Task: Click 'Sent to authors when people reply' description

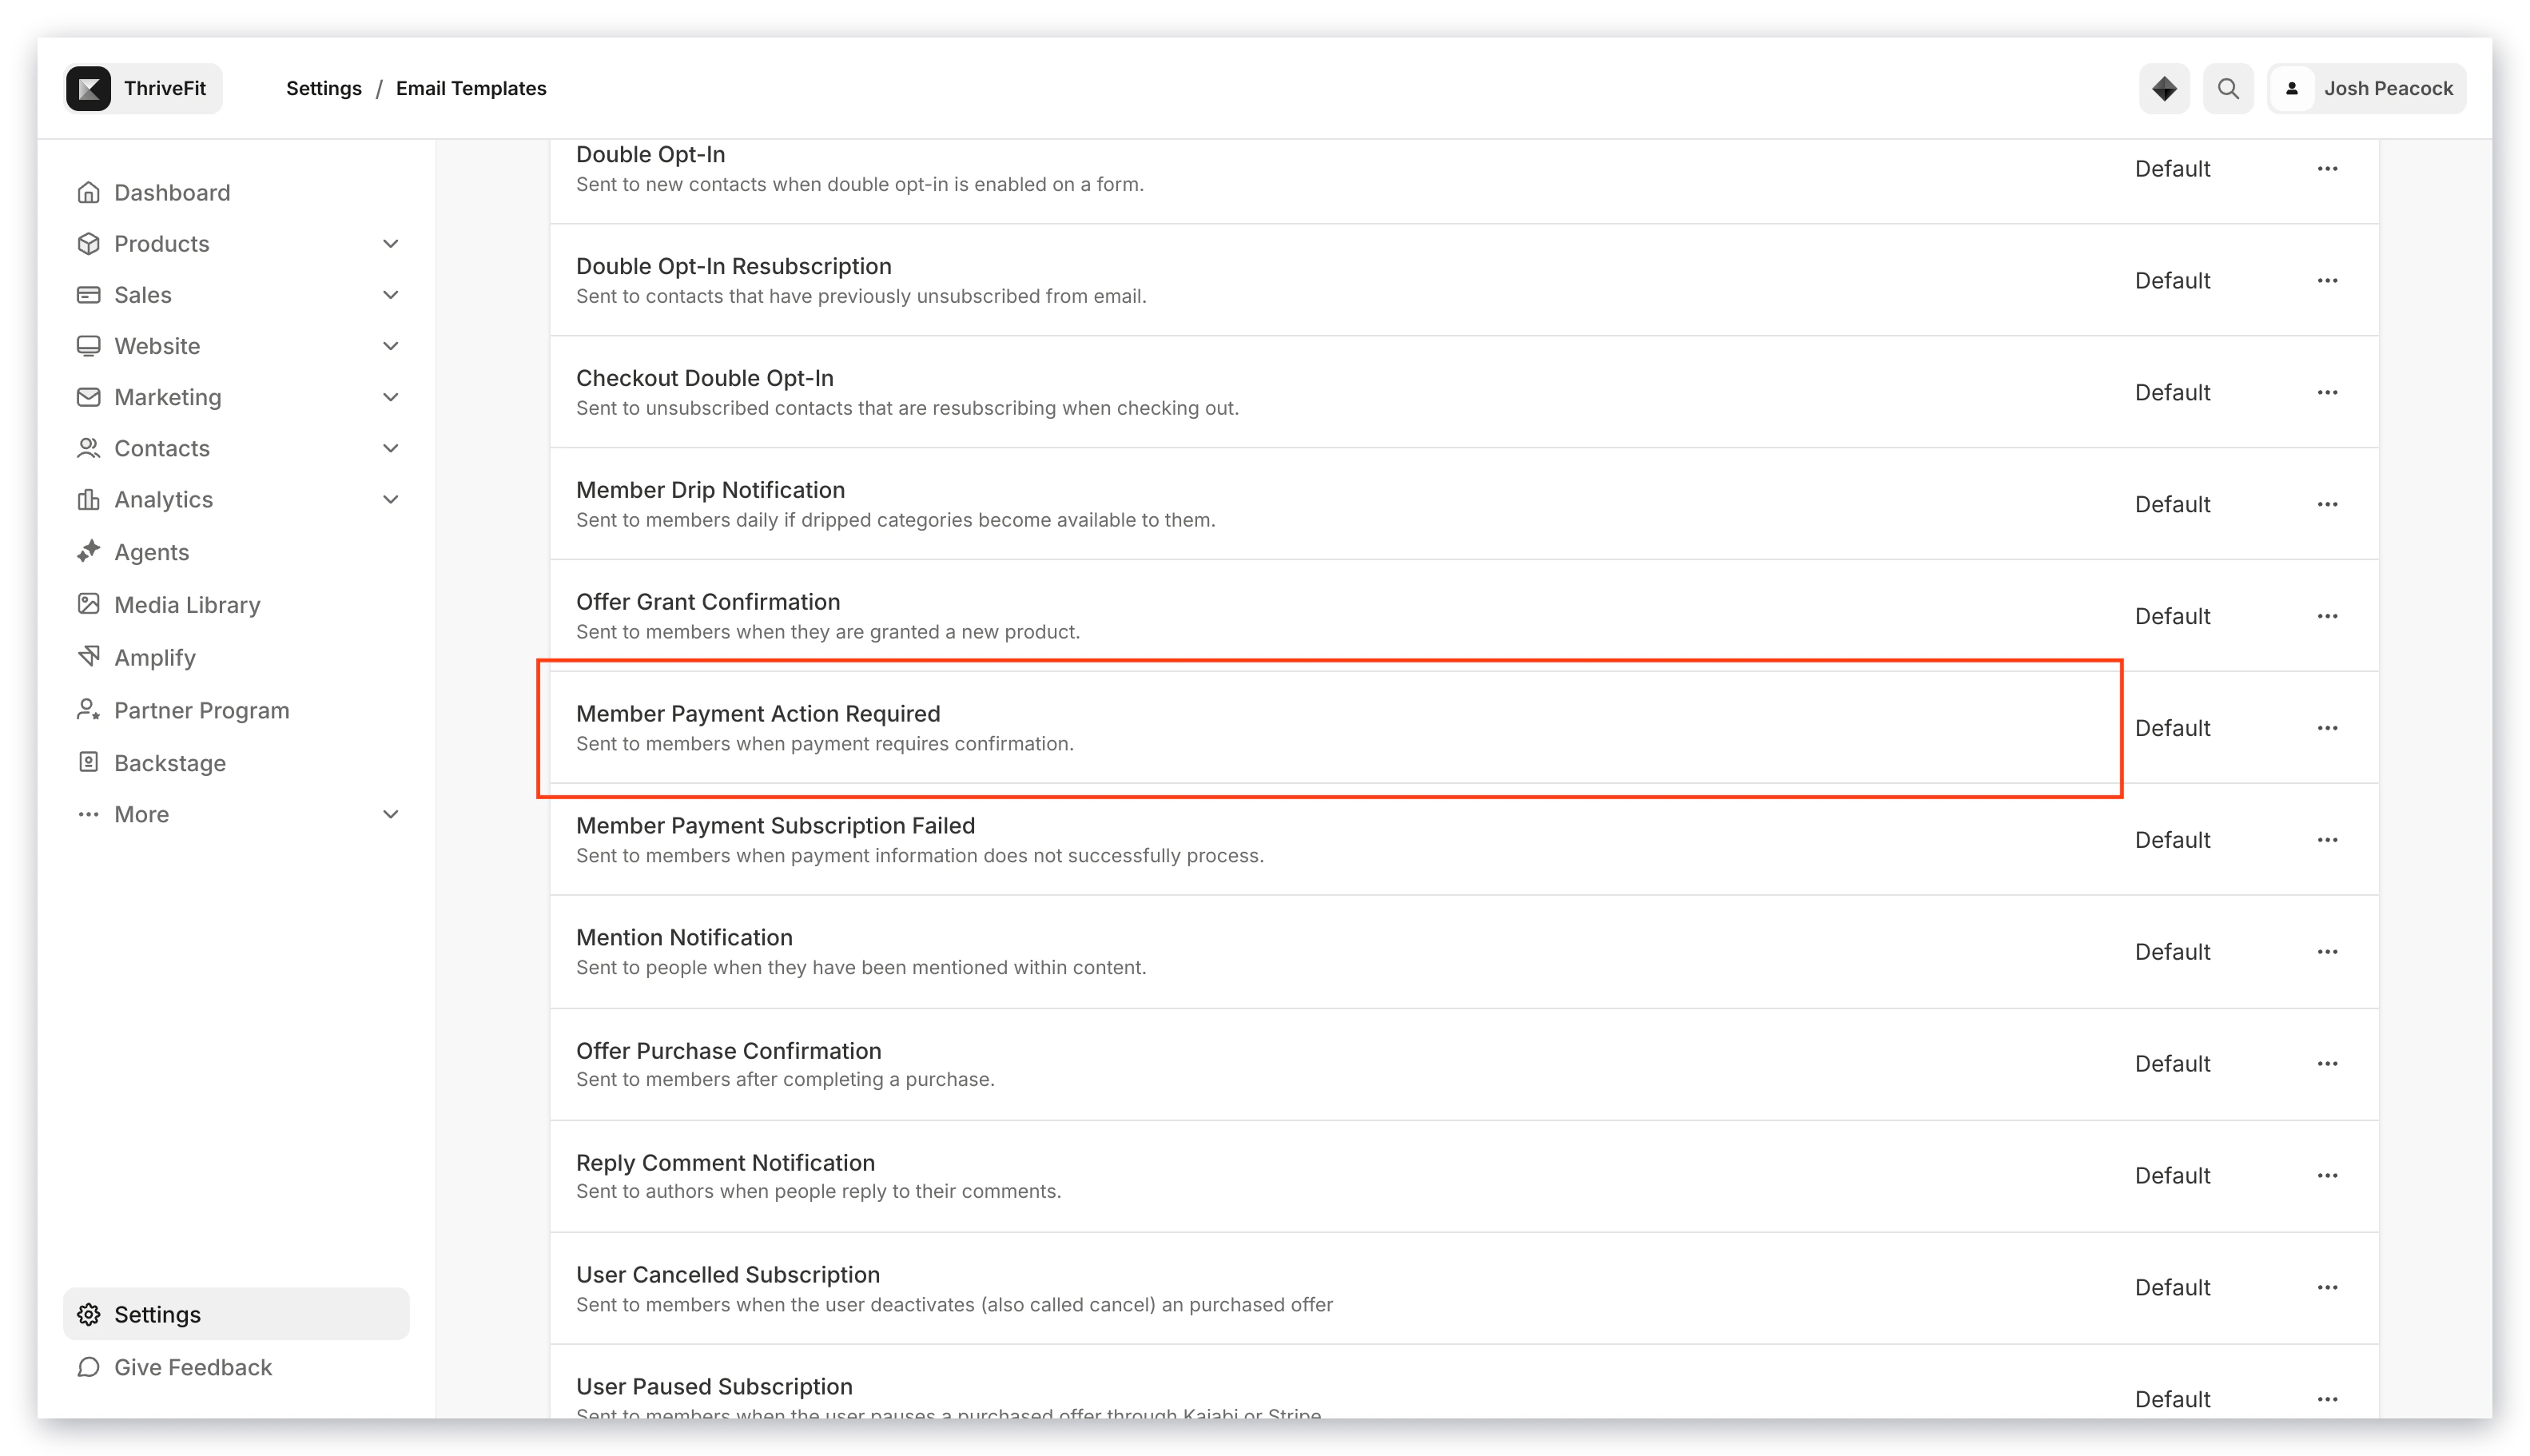Action: point(818,1191)
